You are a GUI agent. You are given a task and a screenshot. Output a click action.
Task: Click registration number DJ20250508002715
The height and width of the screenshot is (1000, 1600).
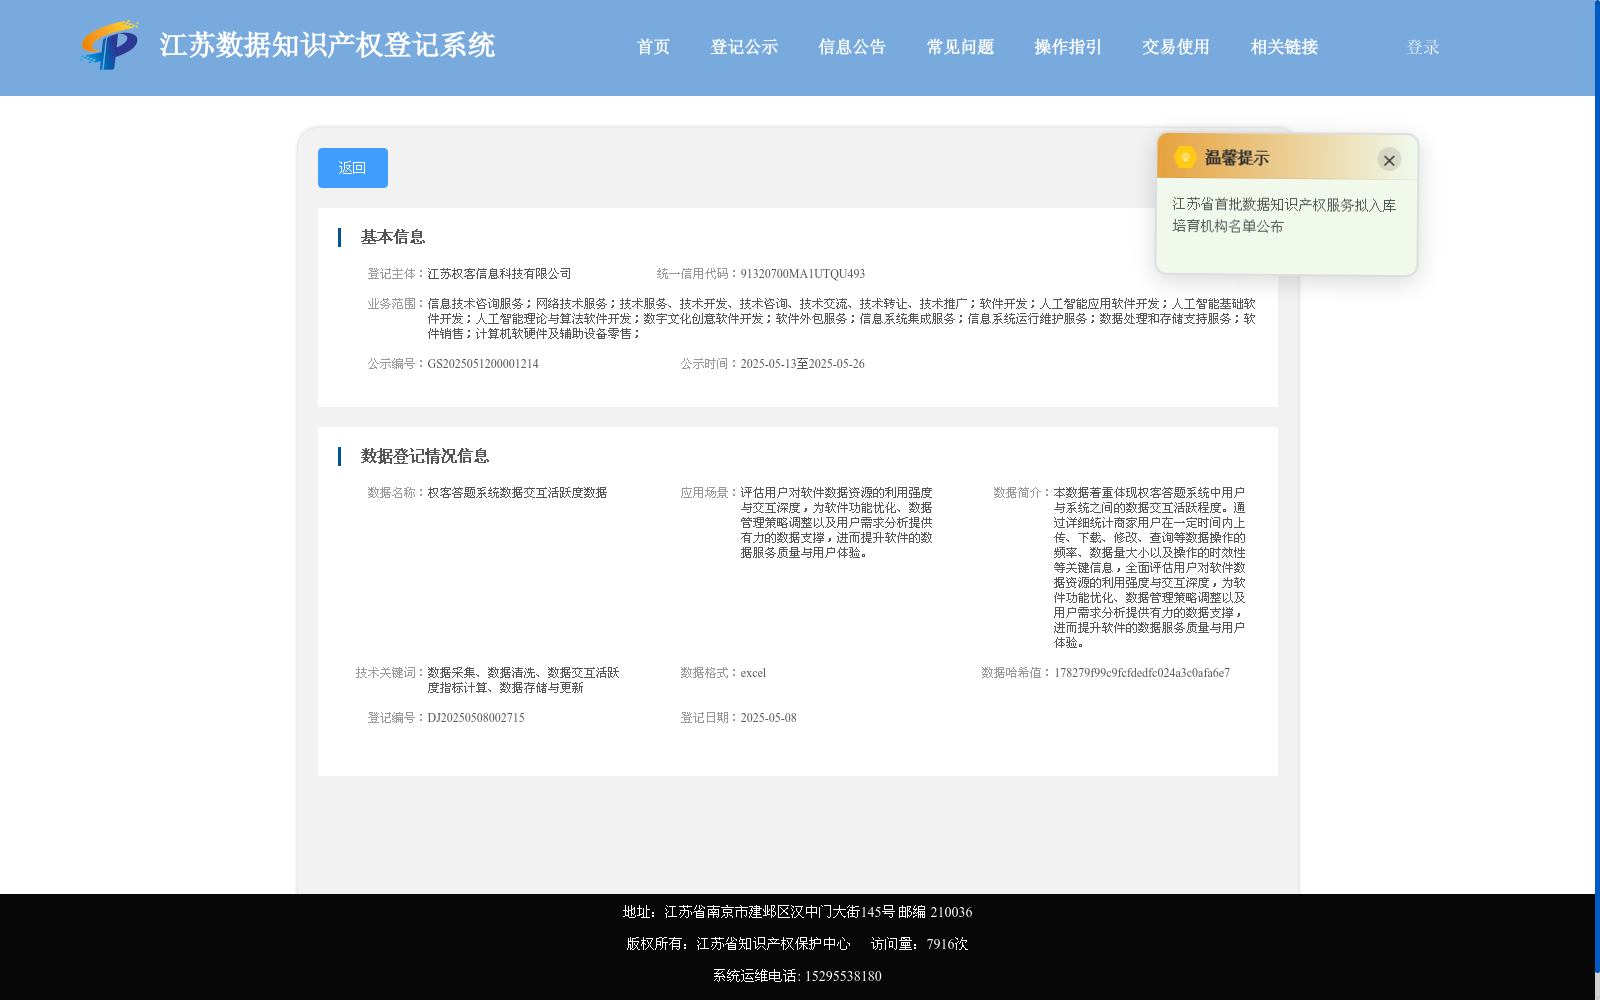476,718
